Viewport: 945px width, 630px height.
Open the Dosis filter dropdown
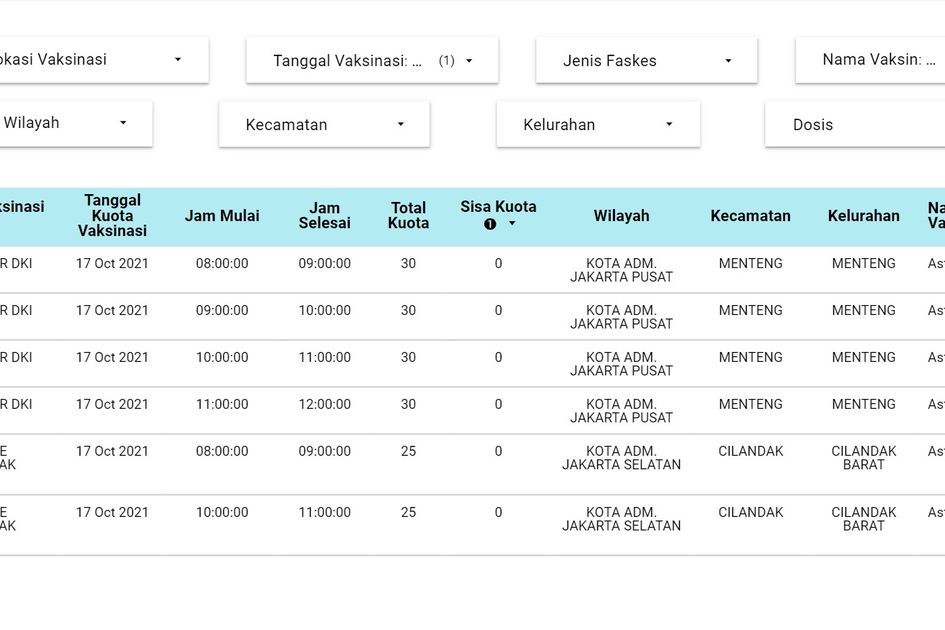pos(853,125)
